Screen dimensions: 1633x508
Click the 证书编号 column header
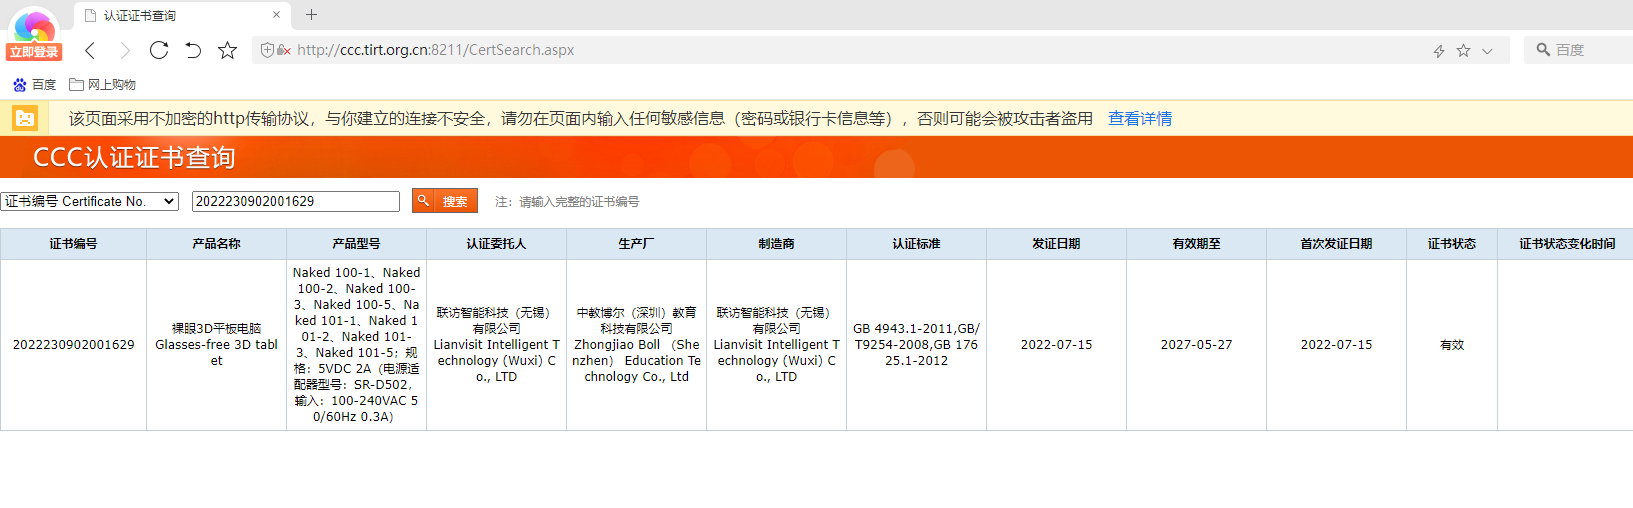pos(73,244)
